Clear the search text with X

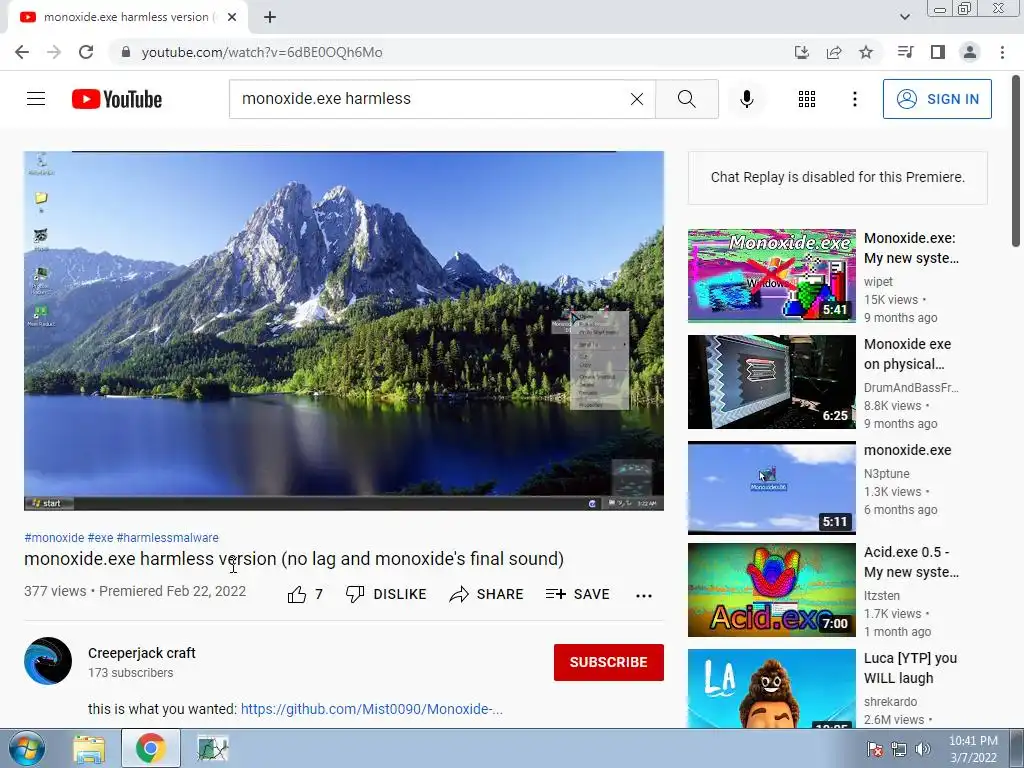[637, 99]
